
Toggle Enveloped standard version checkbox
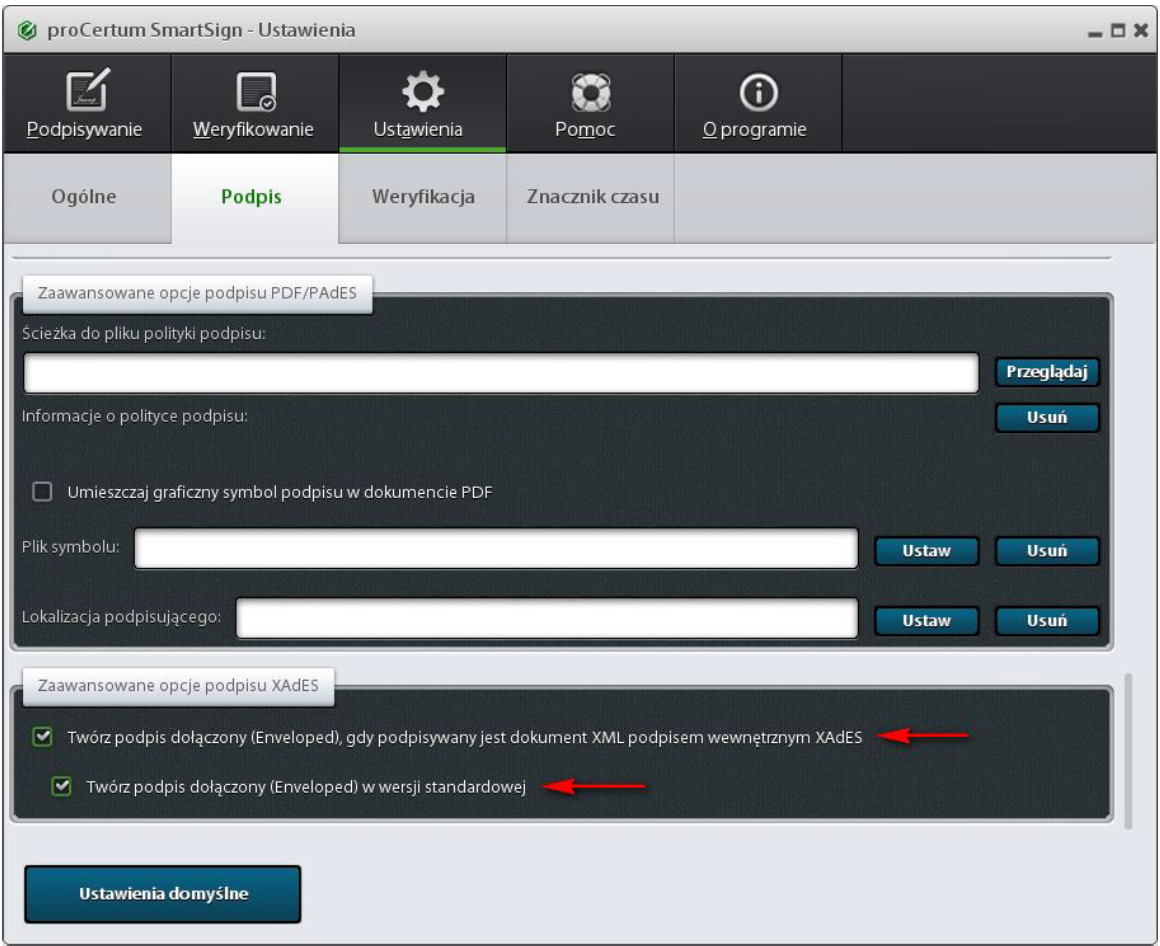tap(61, 786)
